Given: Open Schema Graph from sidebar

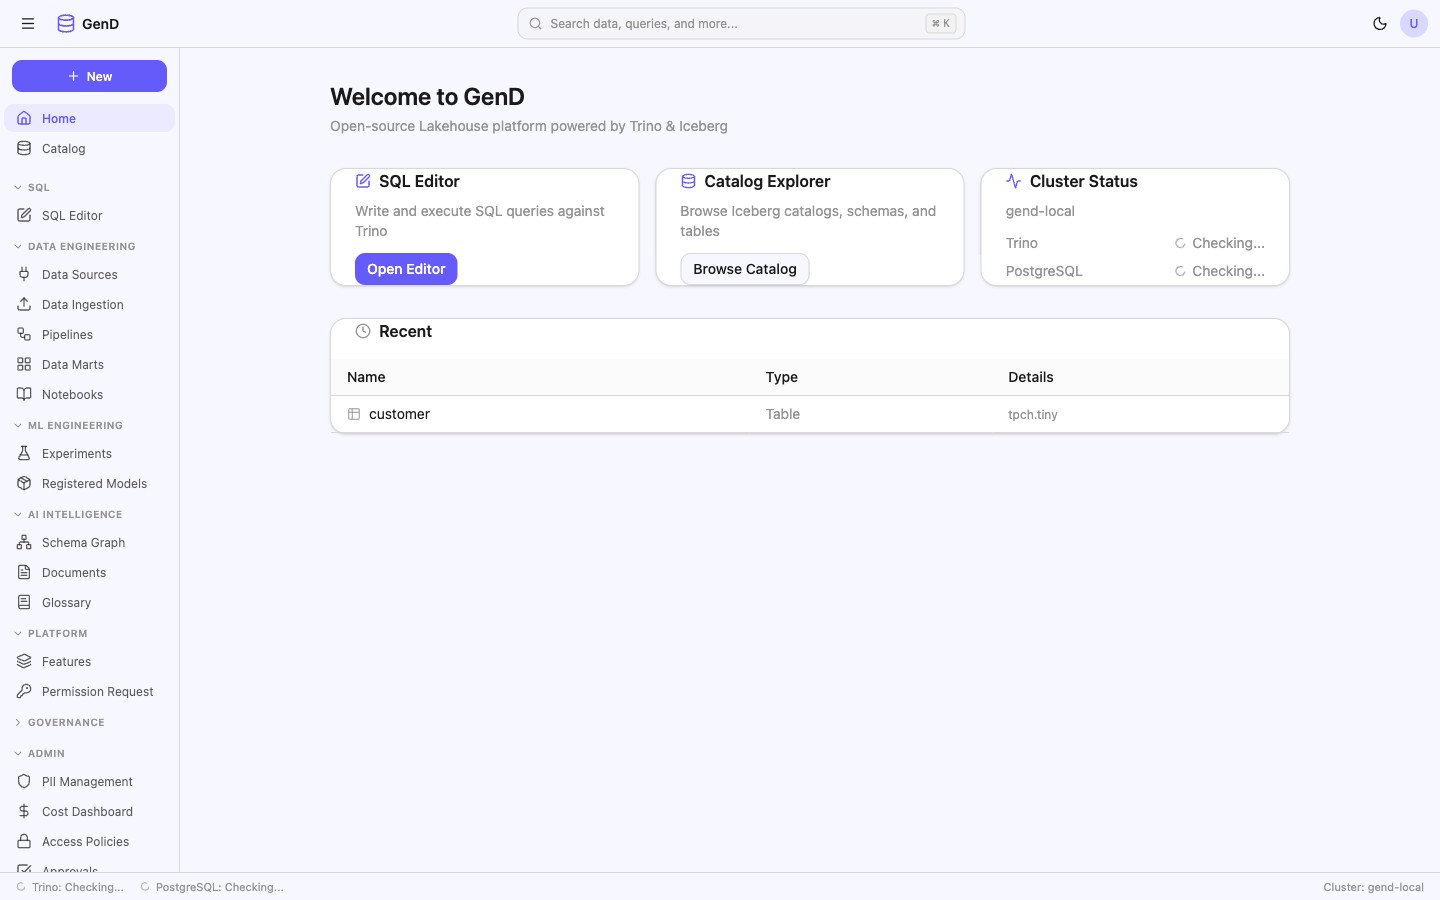Looking at the screenshot, I should click(x=83, y=543).
